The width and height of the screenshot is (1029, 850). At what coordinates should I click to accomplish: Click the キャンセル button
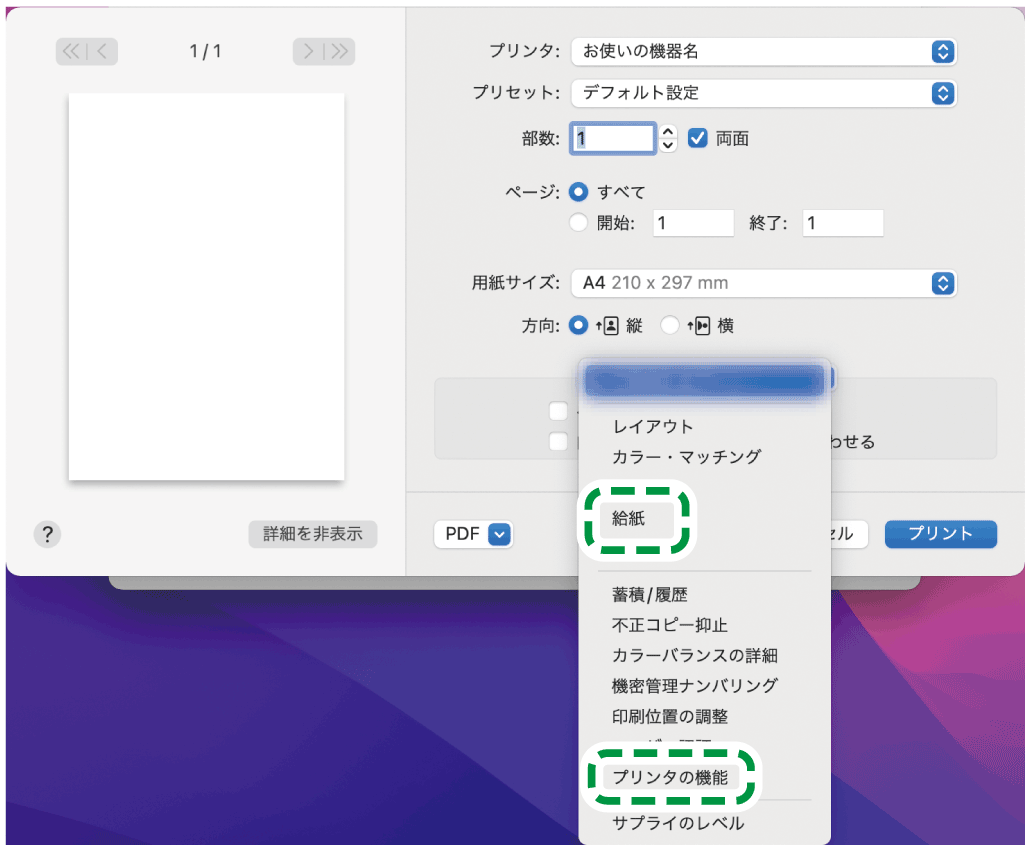coord(846,534)
